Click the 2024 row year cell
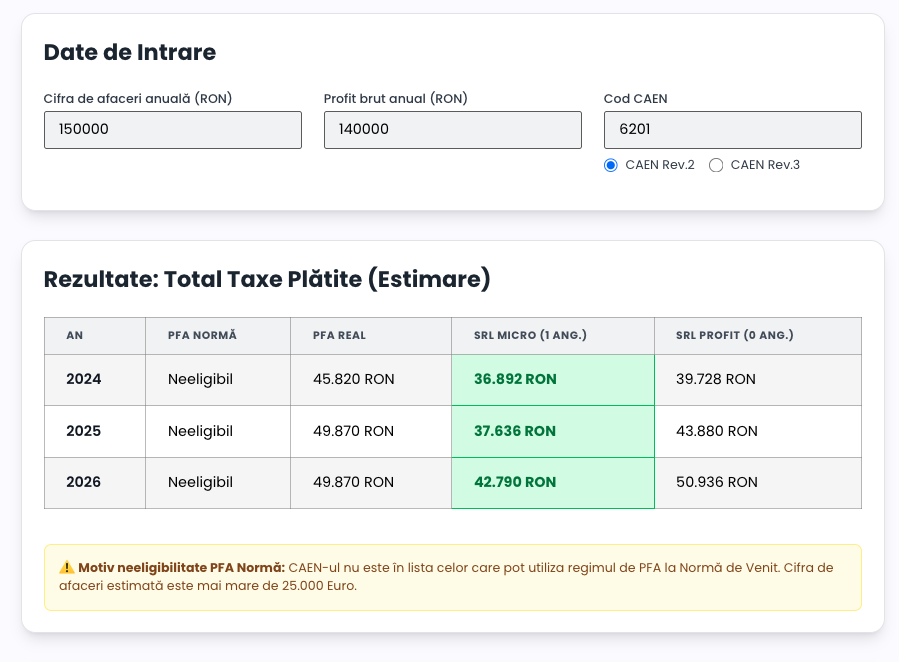 84,380
